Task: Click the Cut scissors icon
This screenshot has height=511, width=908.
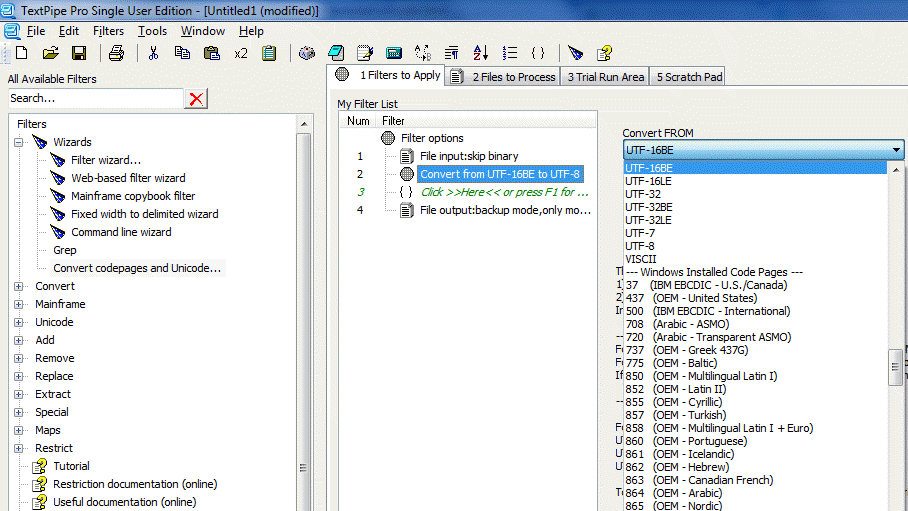Action: click(x=154, y=53)
